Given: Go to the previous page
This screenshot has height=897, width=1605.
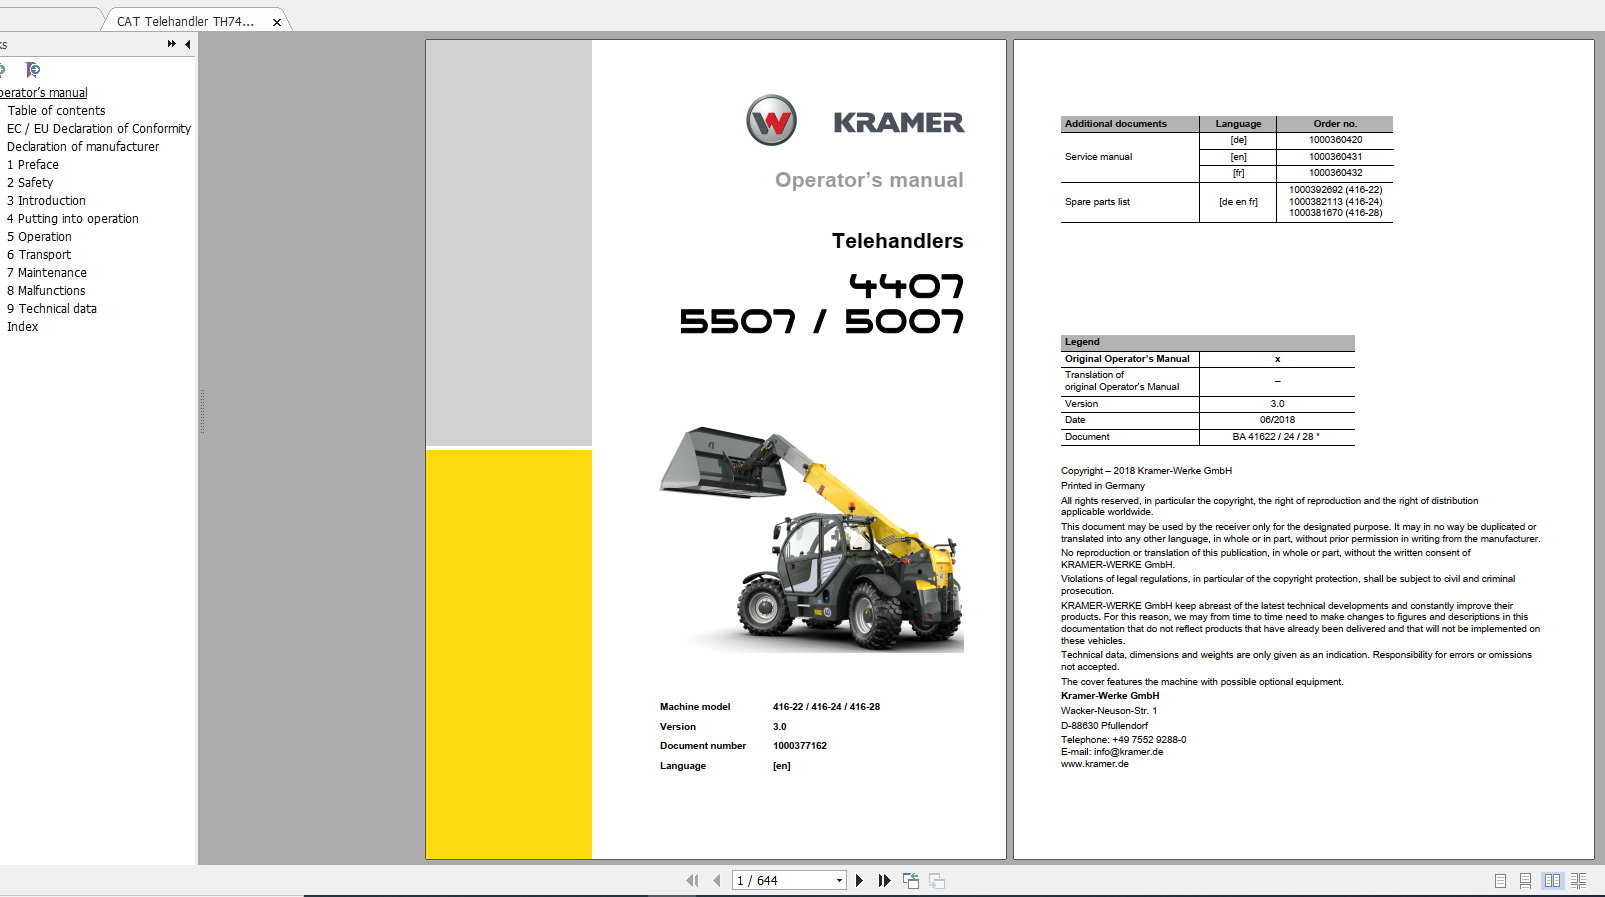Looking at the screenshot, I should click(717, 881).
